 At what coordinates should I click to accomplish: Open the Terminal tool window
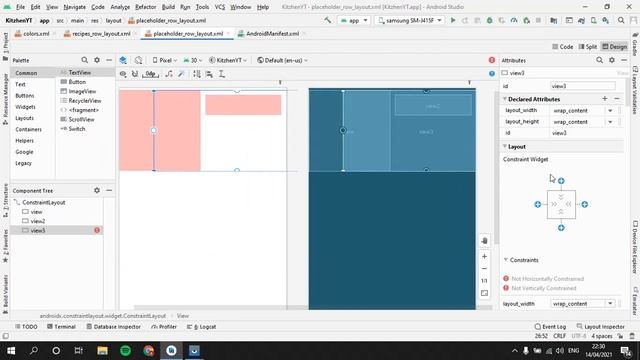click(x=61, y=327)
